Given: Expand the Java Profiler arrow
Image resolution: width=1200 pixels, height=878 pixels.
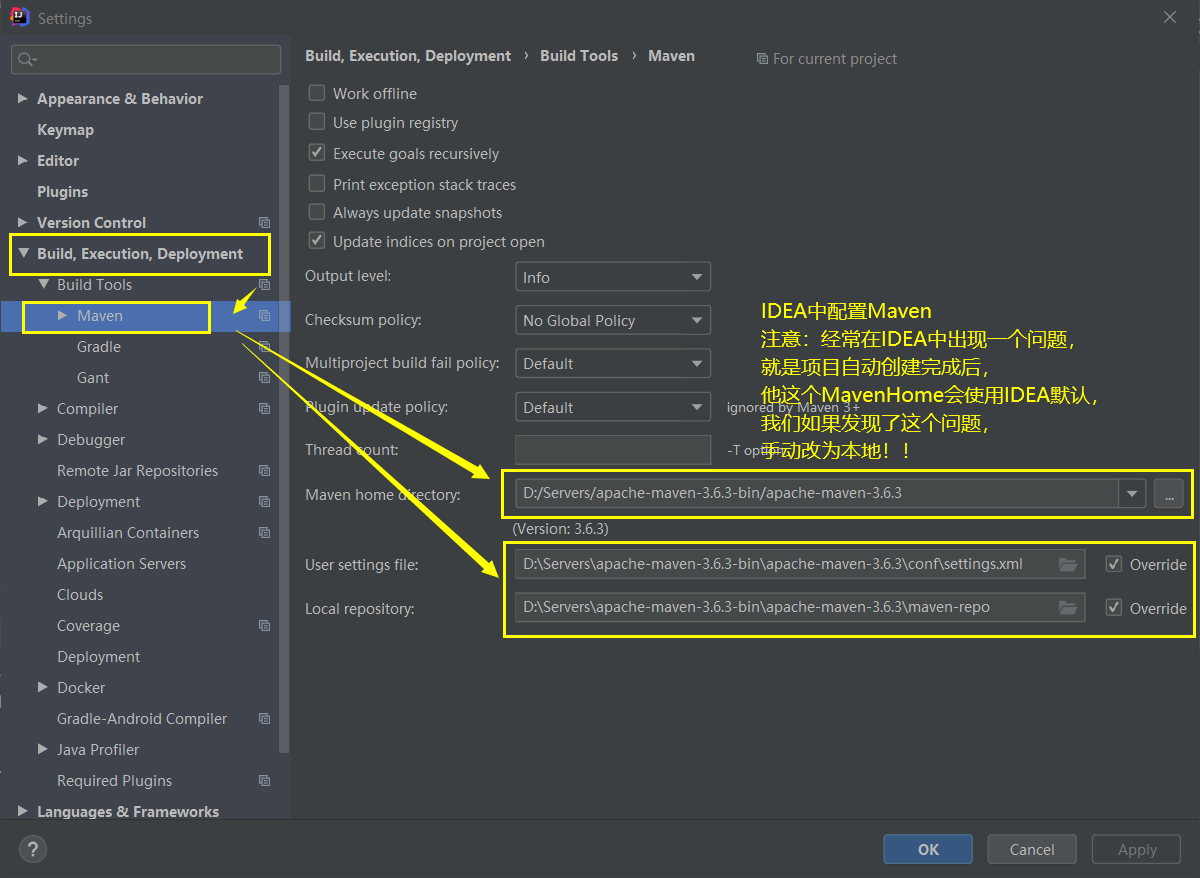Looking at the screenshot, I should point(43,749).
